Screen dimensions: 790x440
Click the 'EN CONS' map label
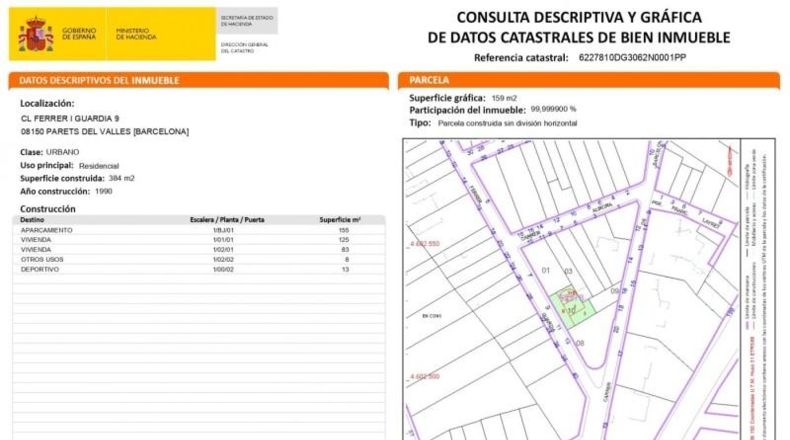[x=432, y=316]
